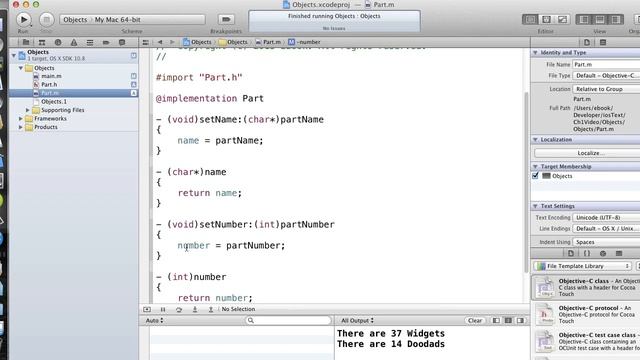Viewport: 640px width, 360px height.
Task: Select Objective-C protocol template
Action: pyautogui.click(x=586, y=314)
